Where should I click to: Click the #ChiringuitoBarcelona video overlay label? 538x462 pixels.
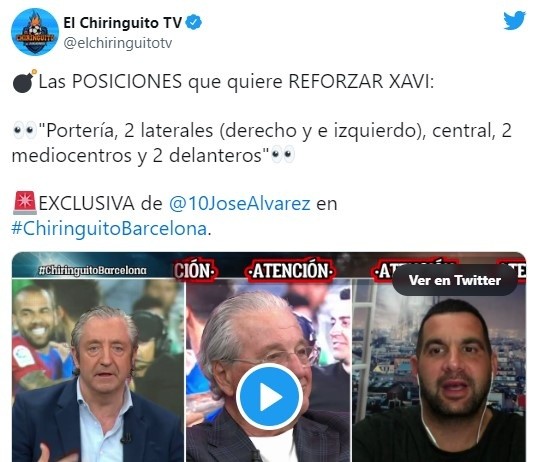(x=93, y=270)
